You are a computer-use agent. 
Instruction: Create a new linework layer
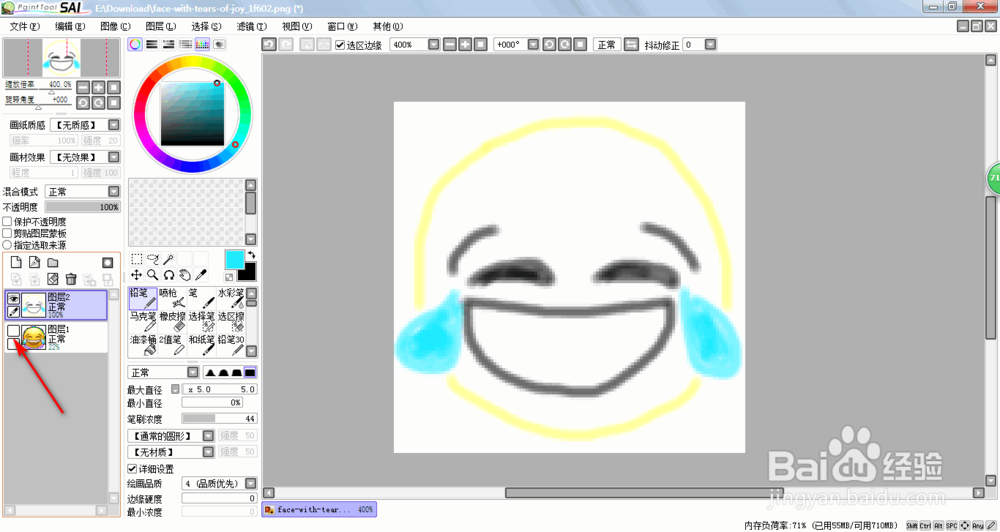34,262
